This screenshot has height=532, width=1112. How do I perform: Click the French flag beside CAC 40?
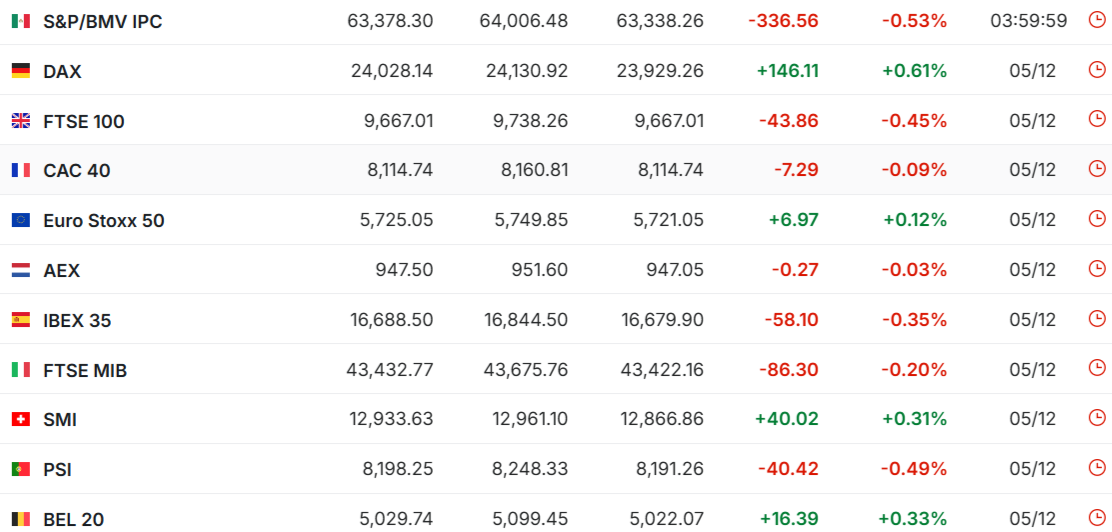tap(21, 170)
